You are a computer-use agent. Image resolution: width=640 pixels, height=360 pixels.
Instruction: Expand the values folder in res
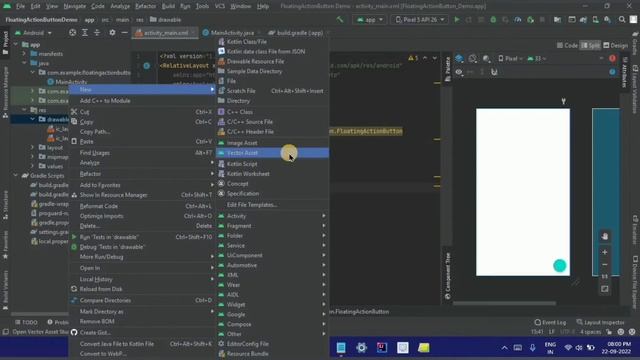click(33, 166)
